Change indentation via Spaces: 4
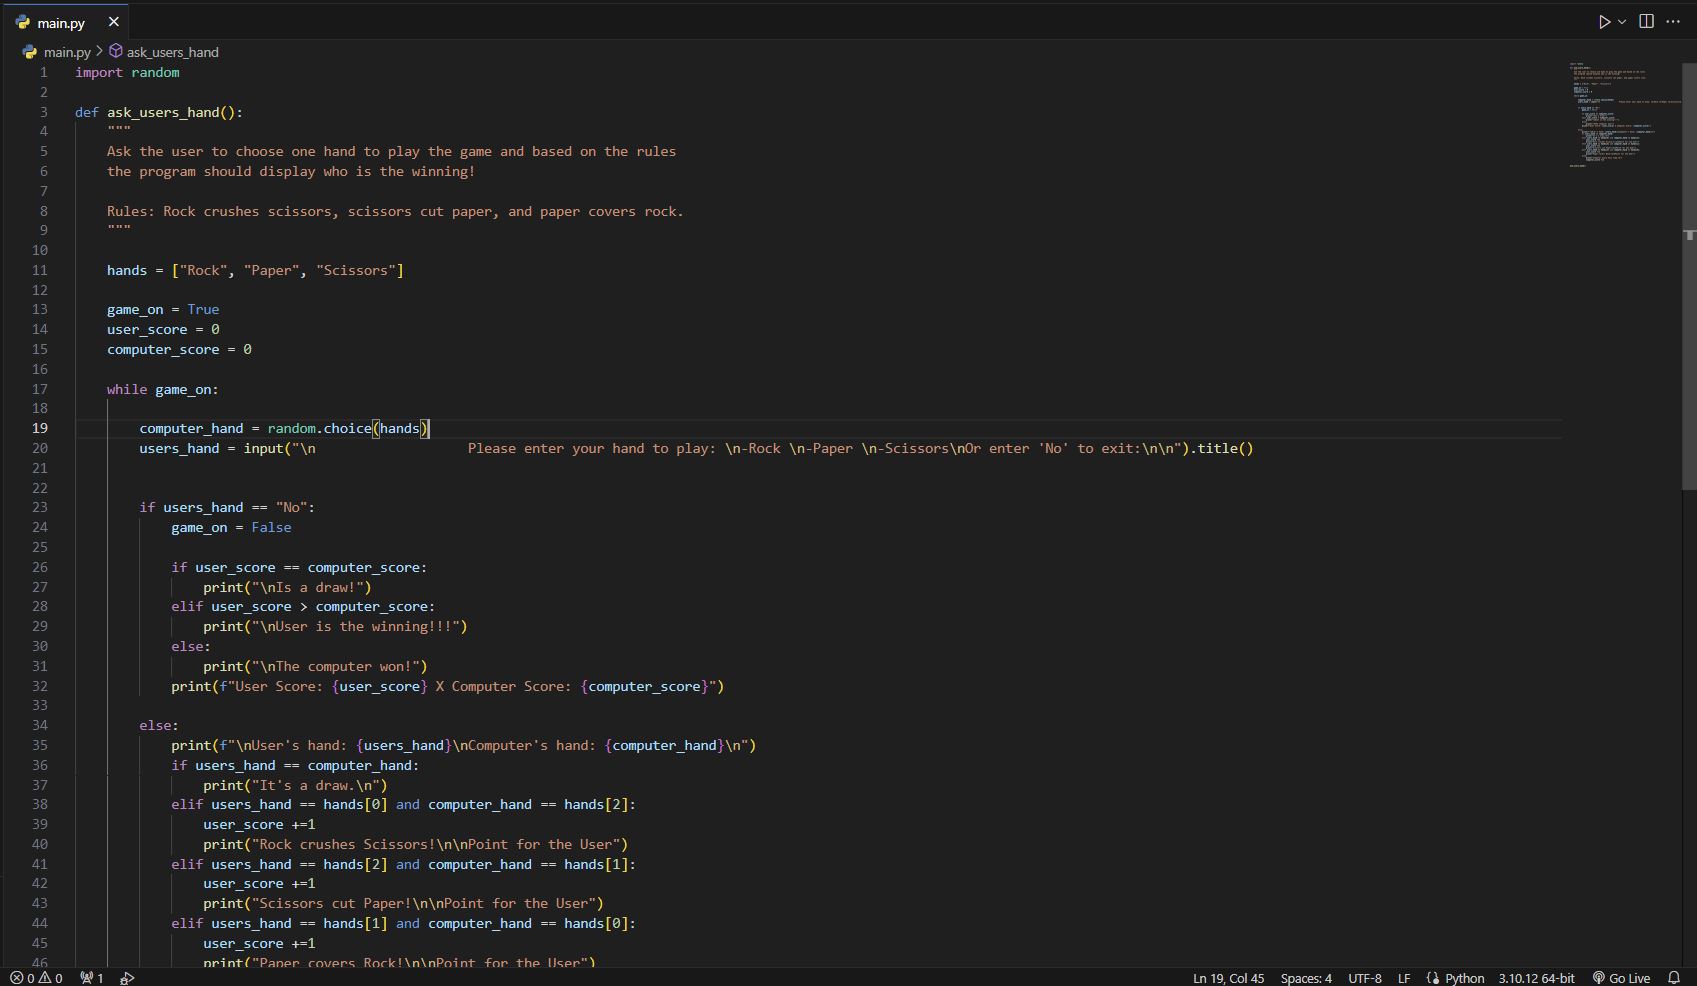This screenshot has height=986, width=1697. (1306, 978)
